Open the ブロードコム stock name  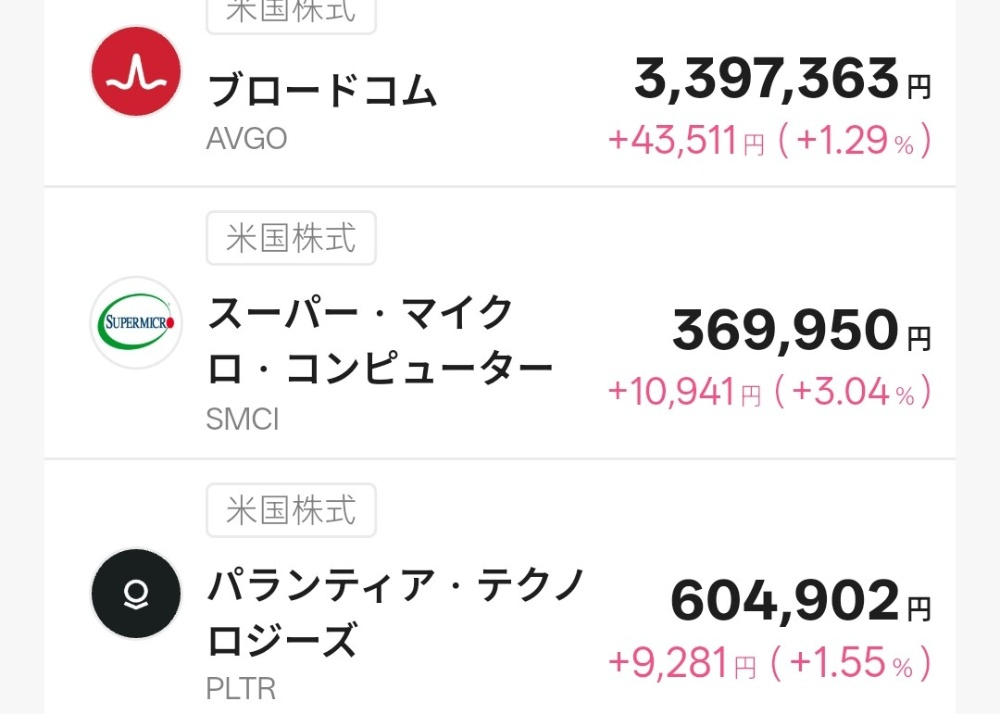point(322,90)
